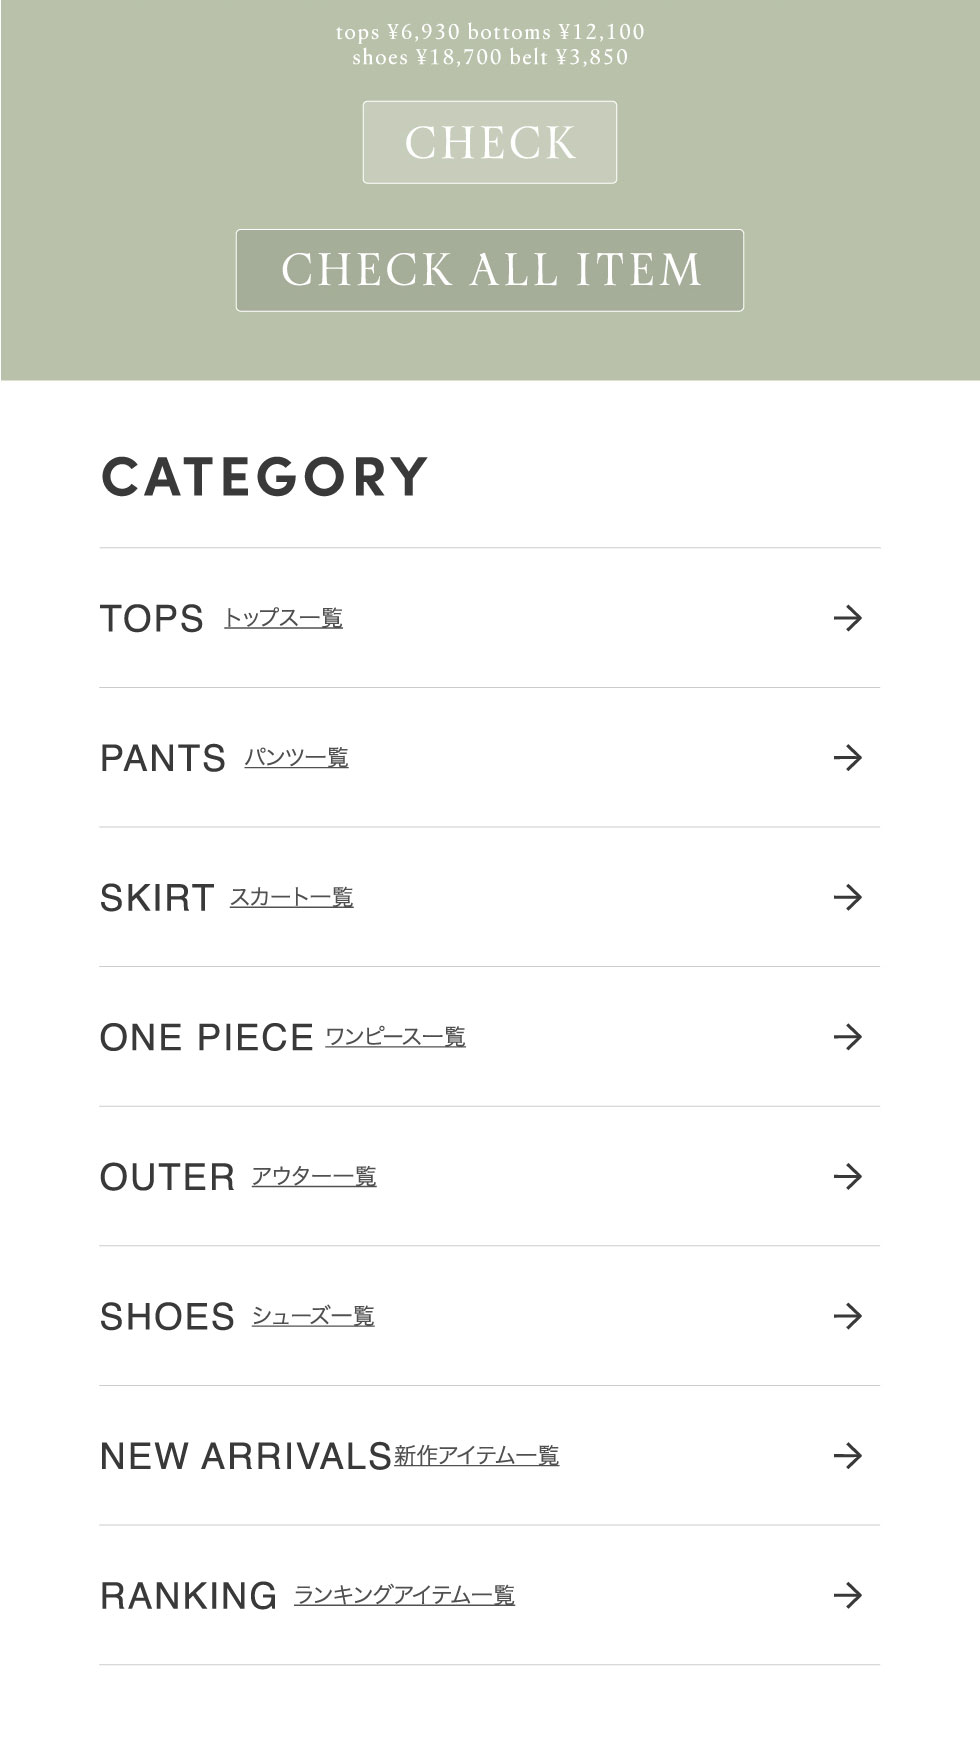Click the arrow icon in ONE PIECE row
980x1738 pixels.
tap(847, 1037)
